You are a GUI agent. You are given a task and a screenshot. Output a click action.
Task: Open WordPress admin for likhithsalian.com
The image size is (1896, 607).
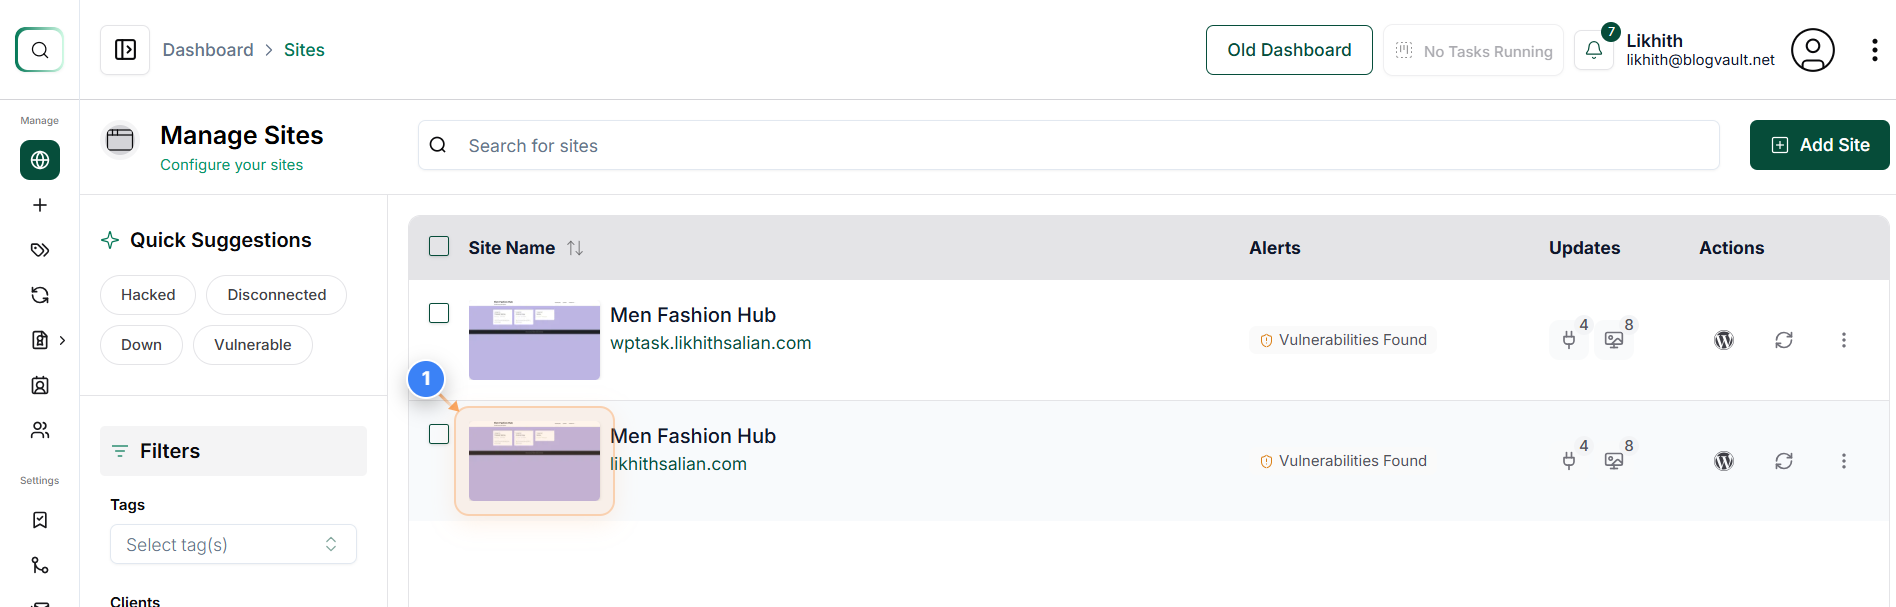[1724, 461]
